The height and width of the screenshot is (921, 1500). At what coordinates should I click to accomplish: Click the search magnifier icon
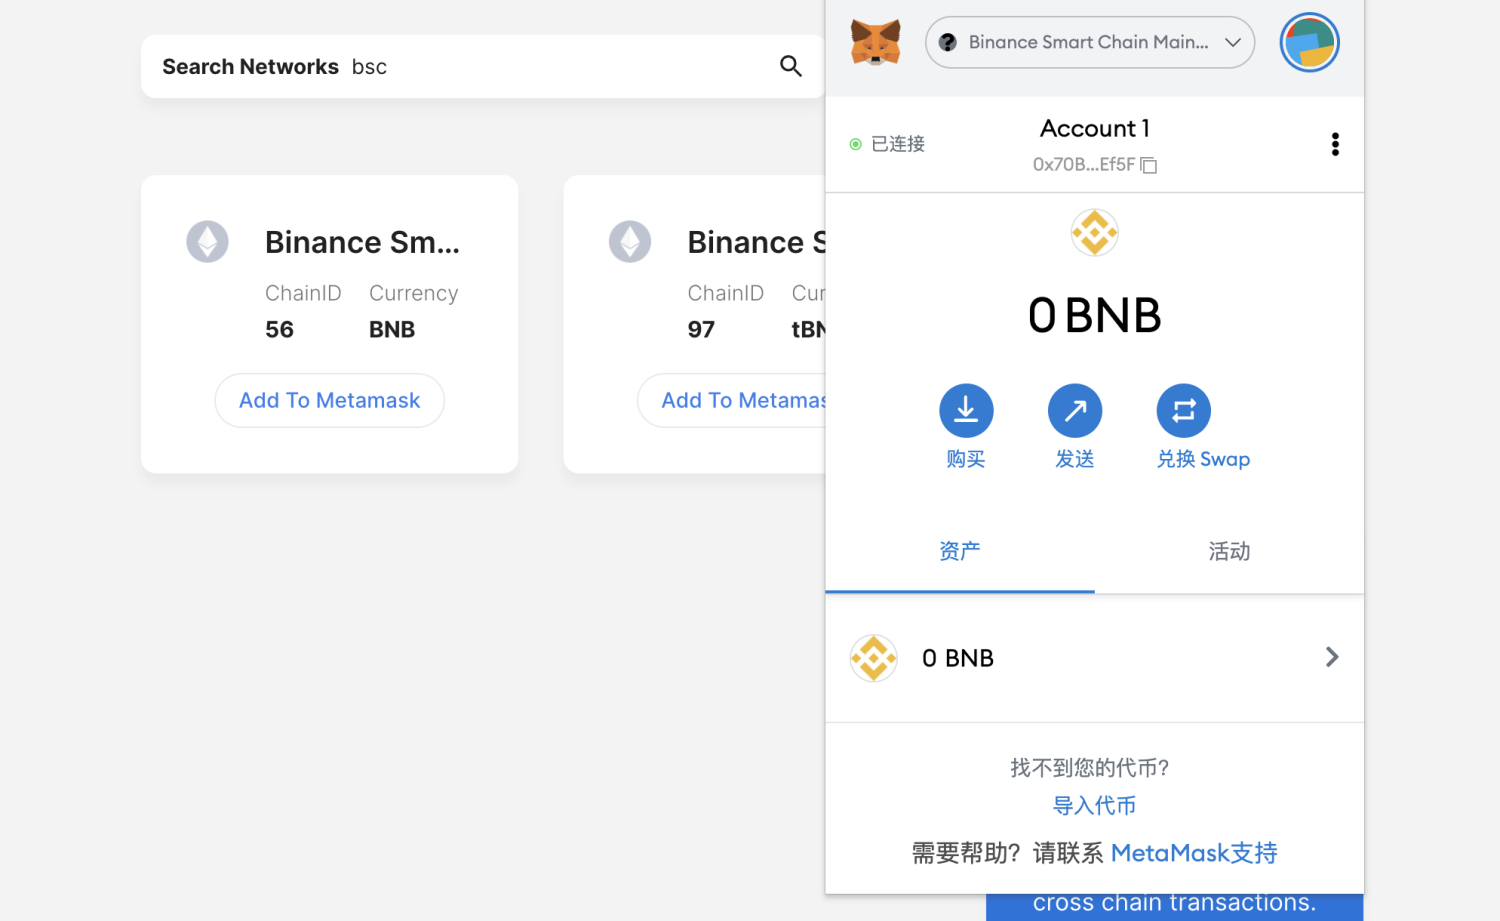[x=791, y=66]
